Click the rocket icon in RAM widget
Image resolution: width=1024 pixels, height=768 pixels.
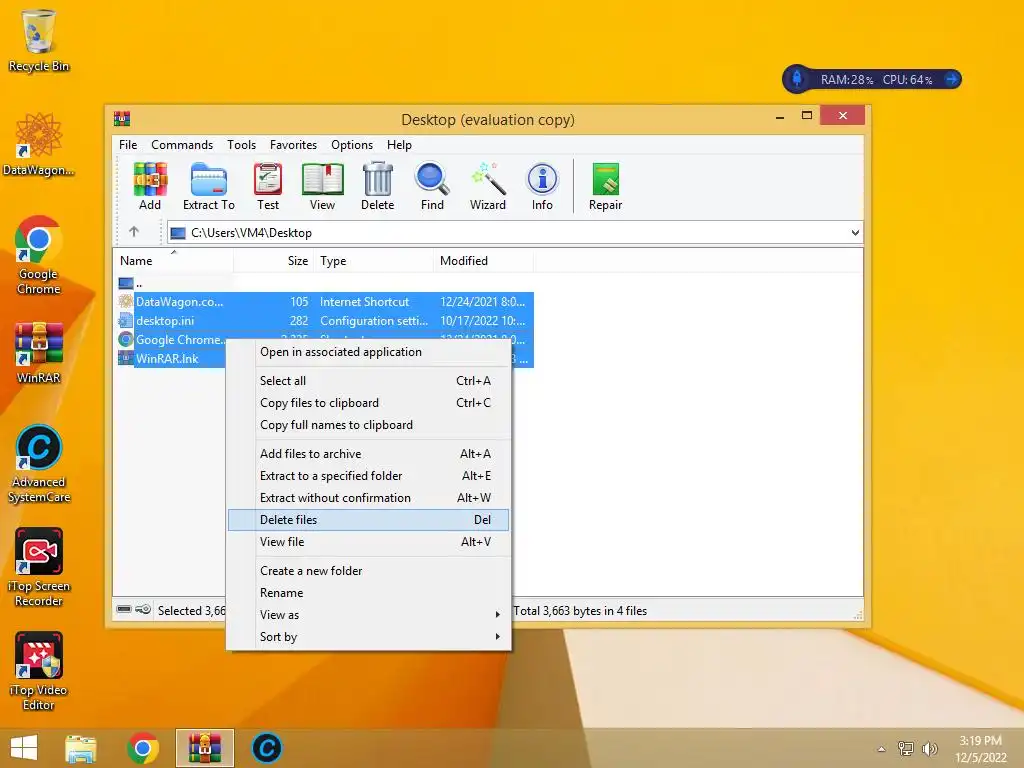pyautogui.click(x=797, y=80)
